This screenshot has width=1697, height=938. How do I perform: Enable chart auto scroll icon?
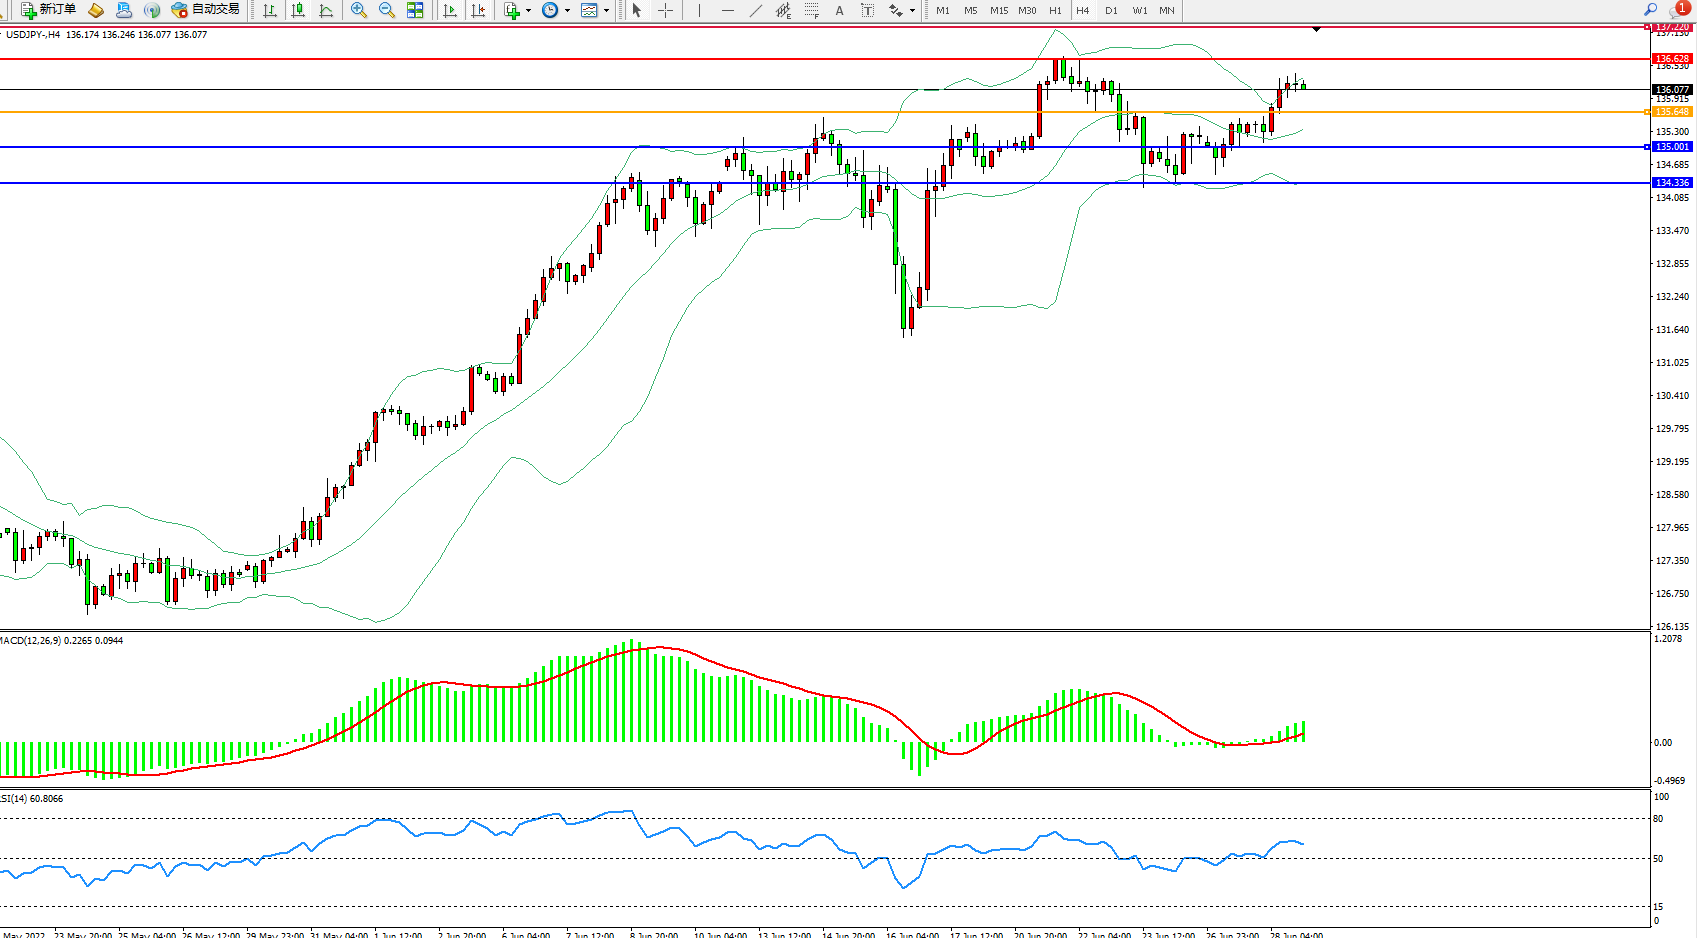click(450, 10)
